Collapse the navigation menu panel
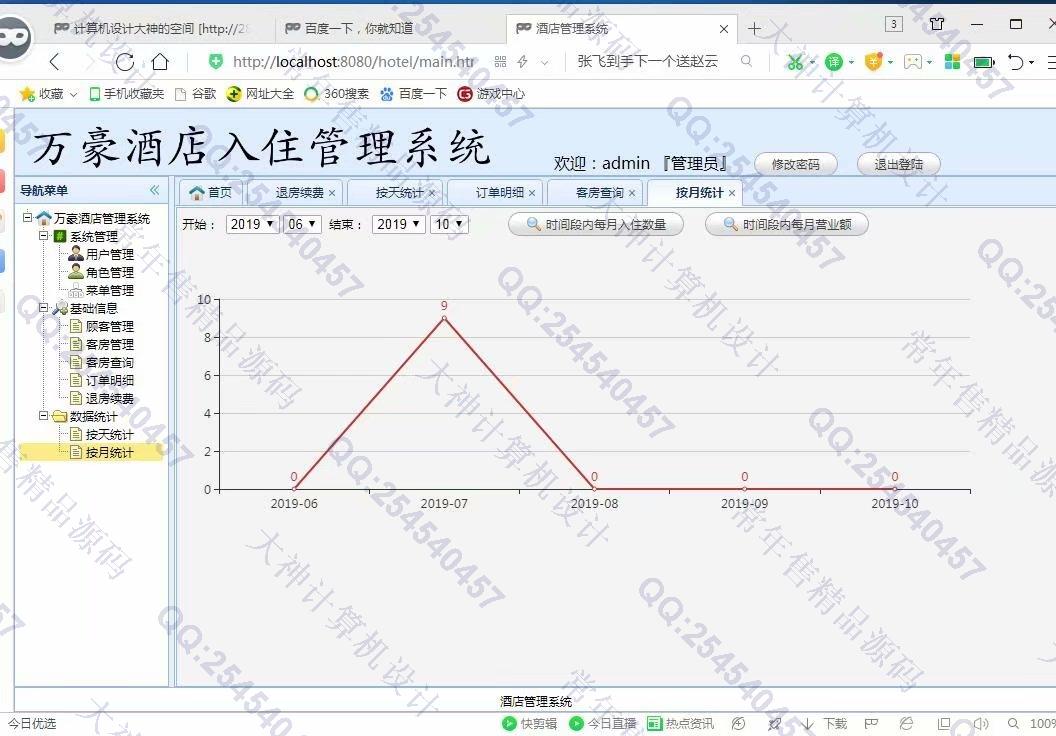This screenshot has height=736, width=1056. (154, 190)
